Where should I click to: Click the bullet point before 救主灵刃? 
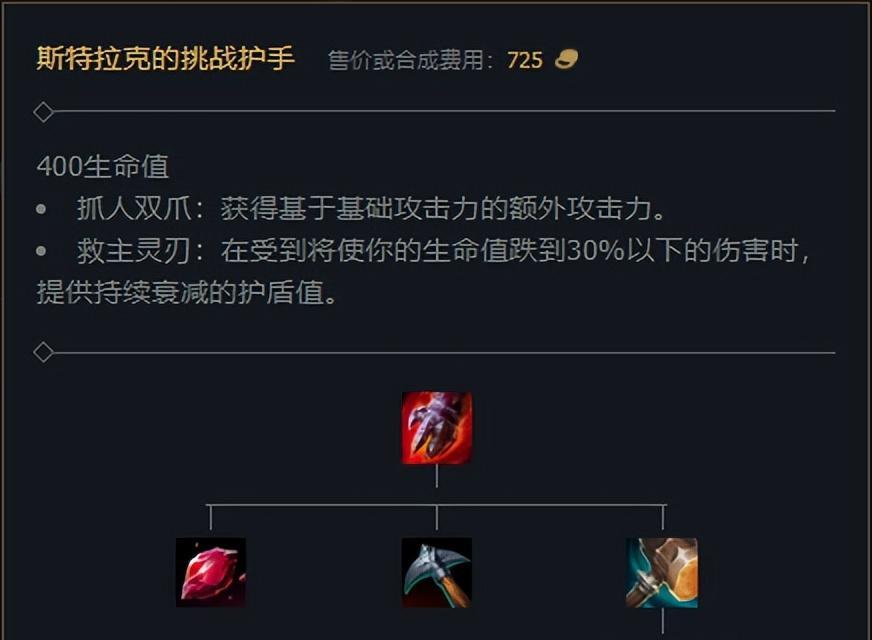(x=41, y=251)
